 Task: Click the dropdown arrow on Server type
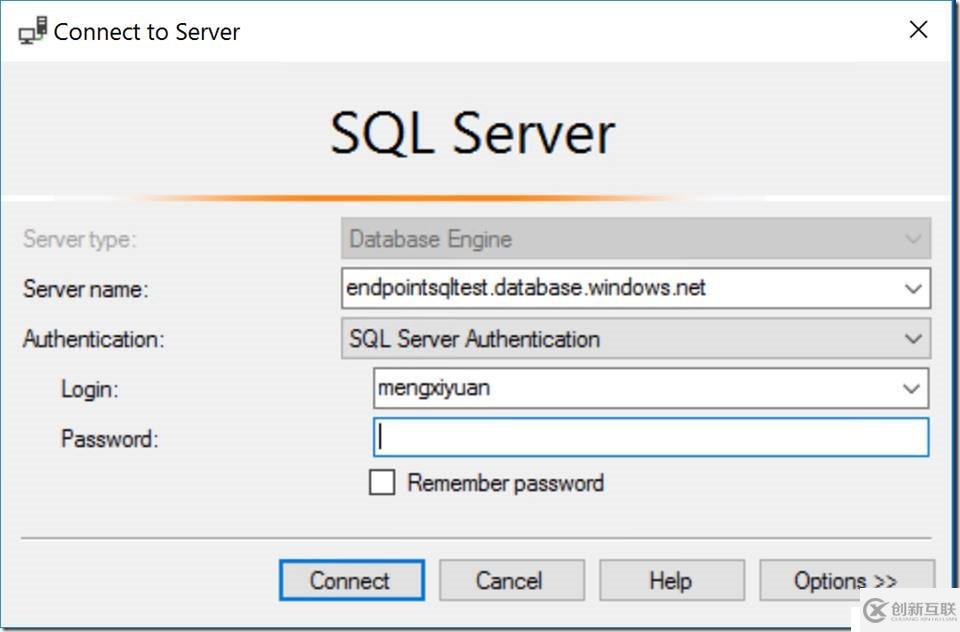pyautogui.click(x=913, y=239)
